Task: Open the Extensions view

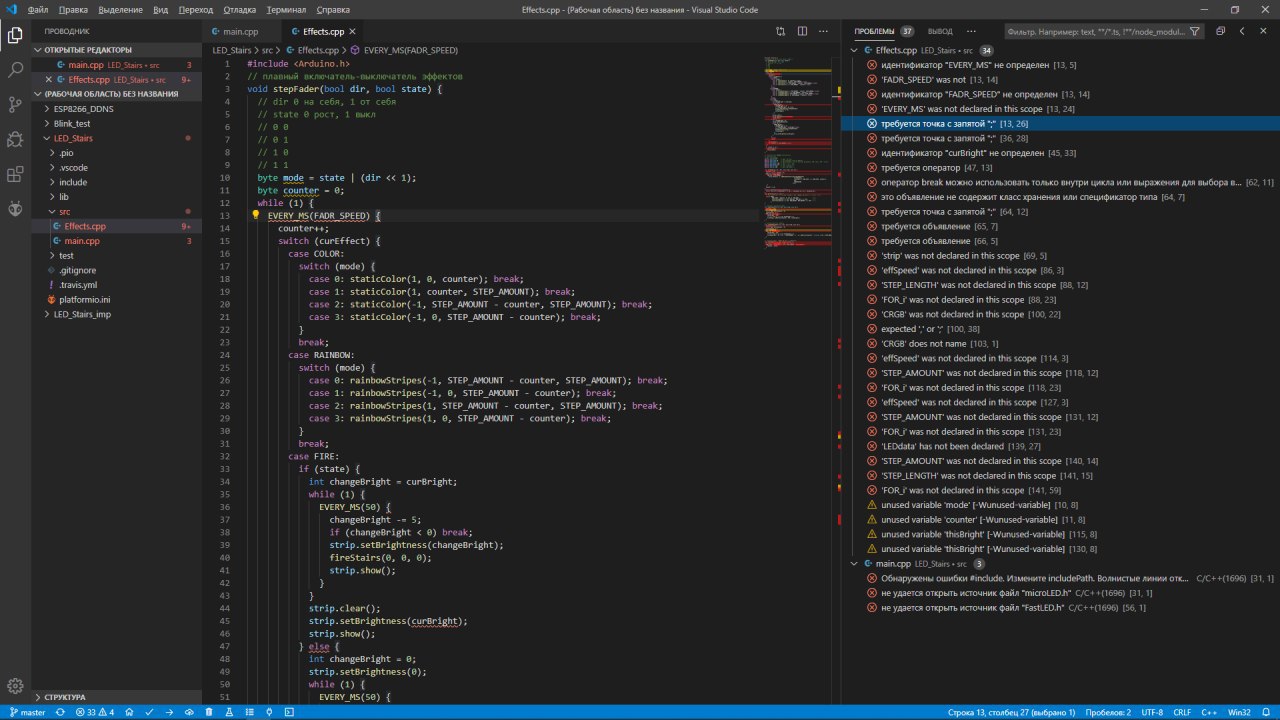Action: (15, 175)
